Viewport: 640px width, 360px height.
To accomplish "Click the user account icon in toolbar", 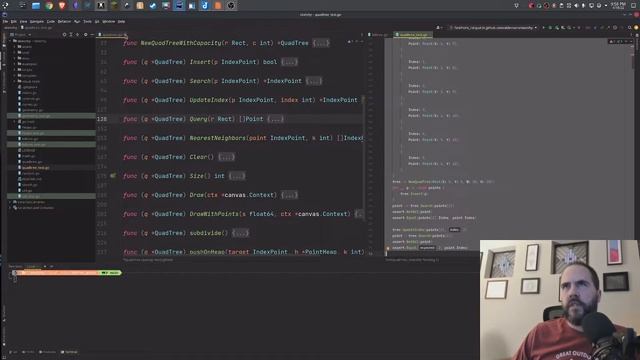I will point(438,28).
